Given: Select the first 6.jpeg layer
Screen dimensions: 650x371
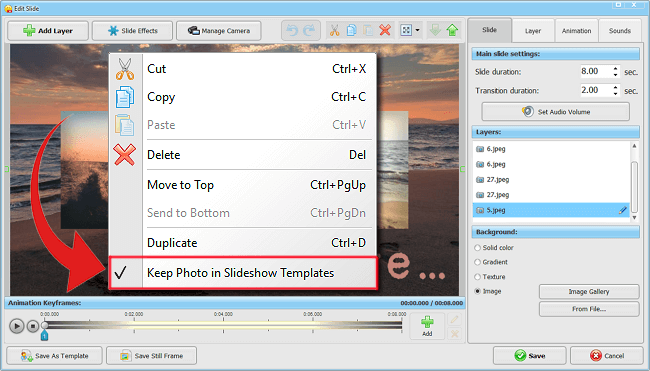Looking at the screenshot, I should pyautogui.click(x=551, y=149).
